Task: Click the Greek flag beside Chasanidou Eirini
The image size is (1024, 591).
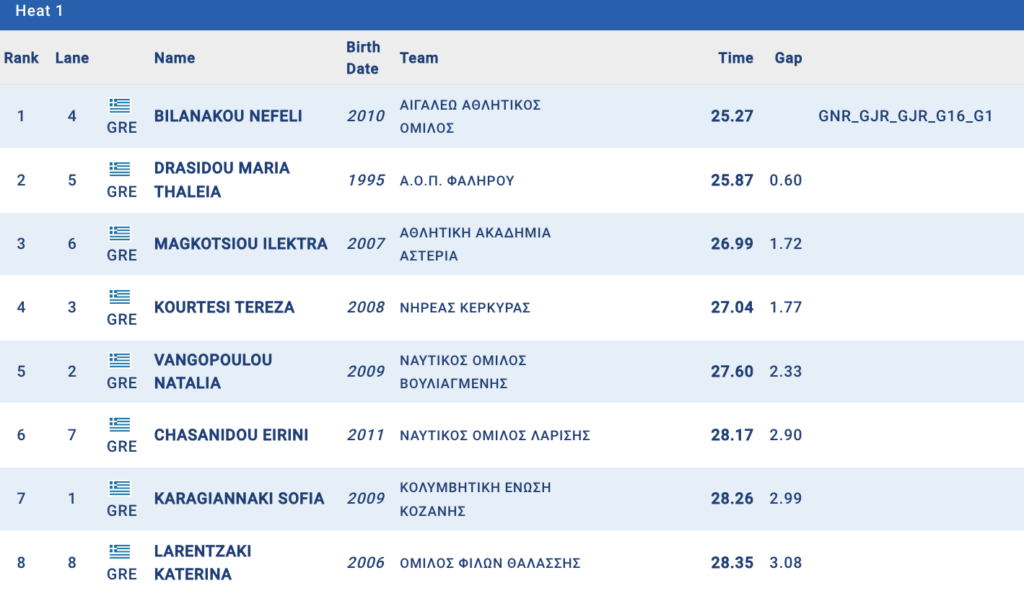Action: [120, 424]
